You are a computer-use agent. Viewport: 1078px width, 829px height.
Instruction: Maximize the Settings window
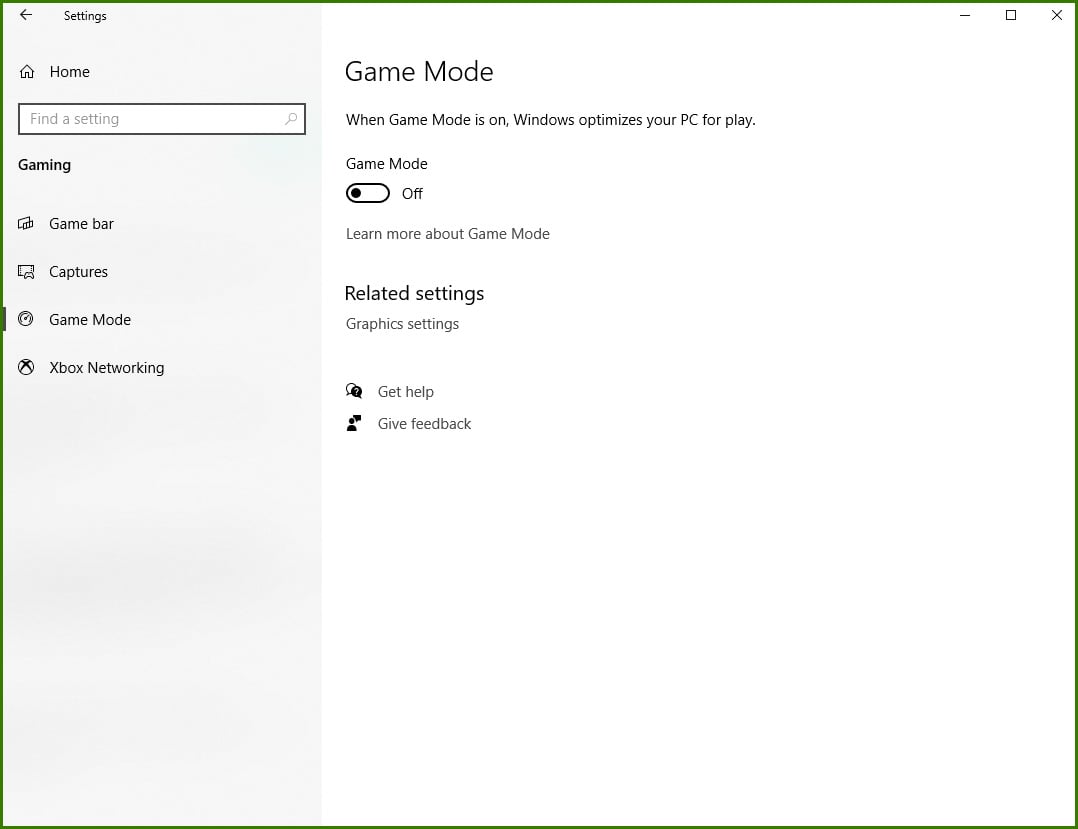tap(1011, 15)
